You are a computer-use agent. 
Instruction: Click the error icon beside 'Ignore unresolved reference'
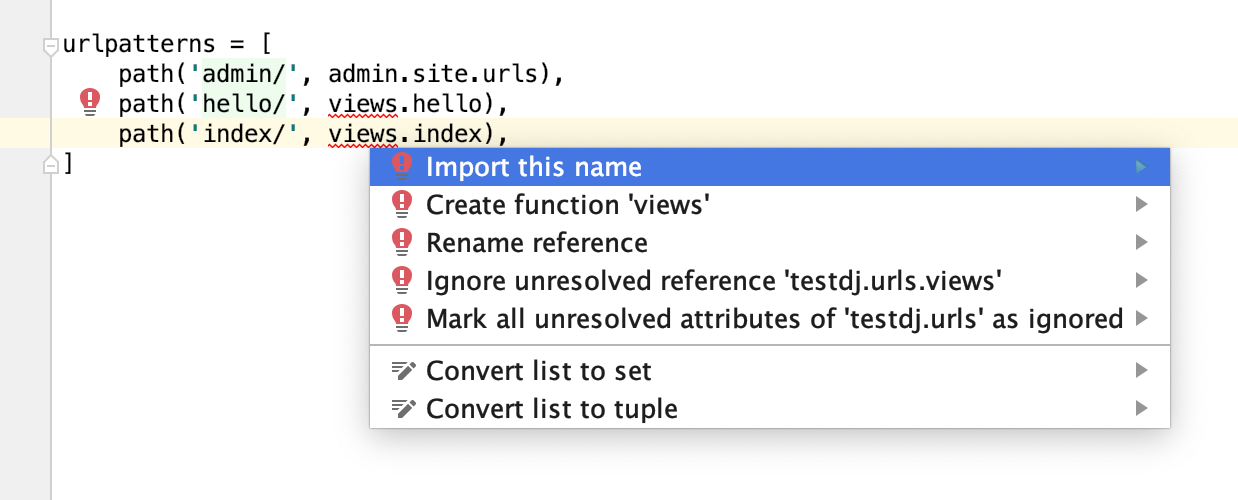pyautogui.click(x=402, y=281)
